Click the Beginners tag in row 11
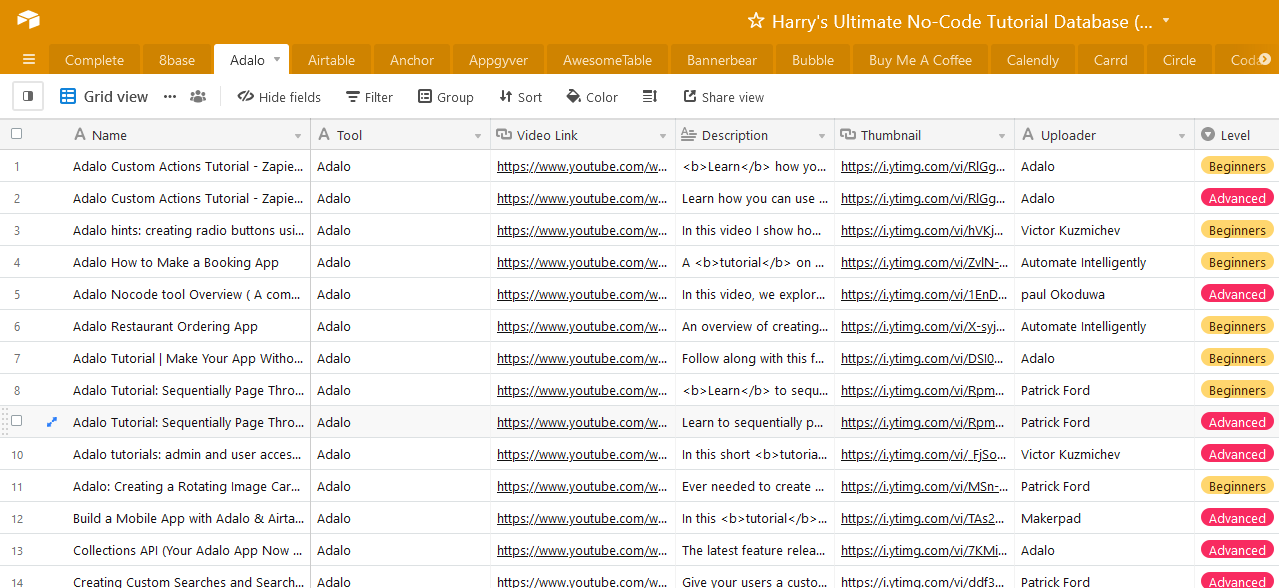The width and height of the screenshot is (1279, 588). click(x=1237, y=486)
